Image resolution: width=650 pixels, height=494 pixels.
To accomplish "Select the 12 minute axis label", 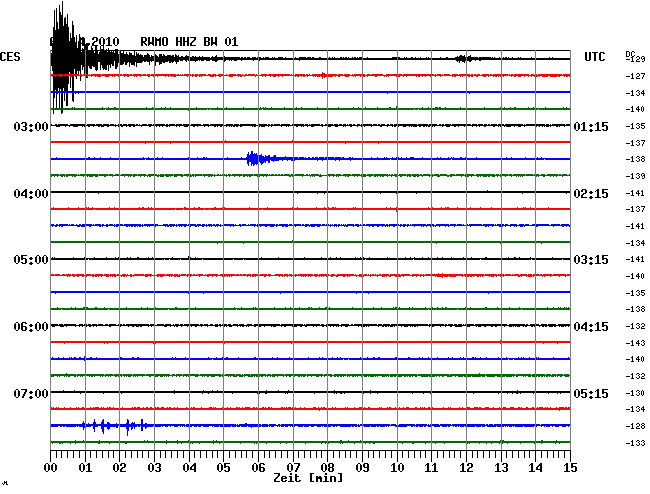I will [x=466, y=468].
